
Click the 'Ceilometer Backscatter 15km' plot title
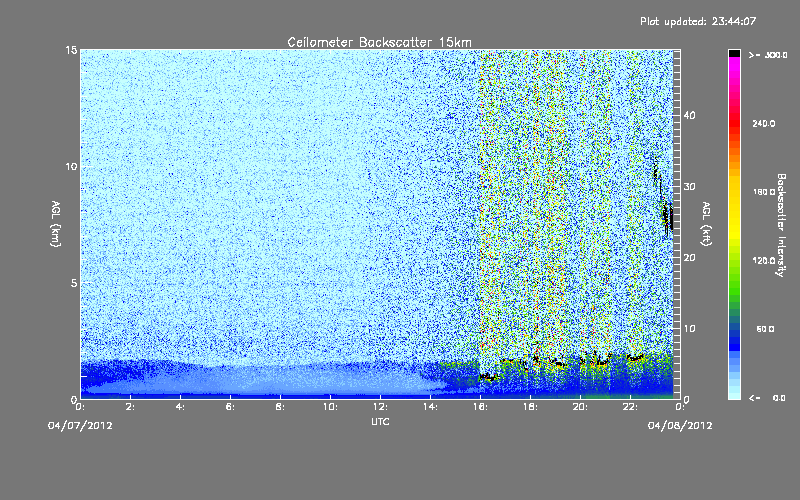[379, 42]
